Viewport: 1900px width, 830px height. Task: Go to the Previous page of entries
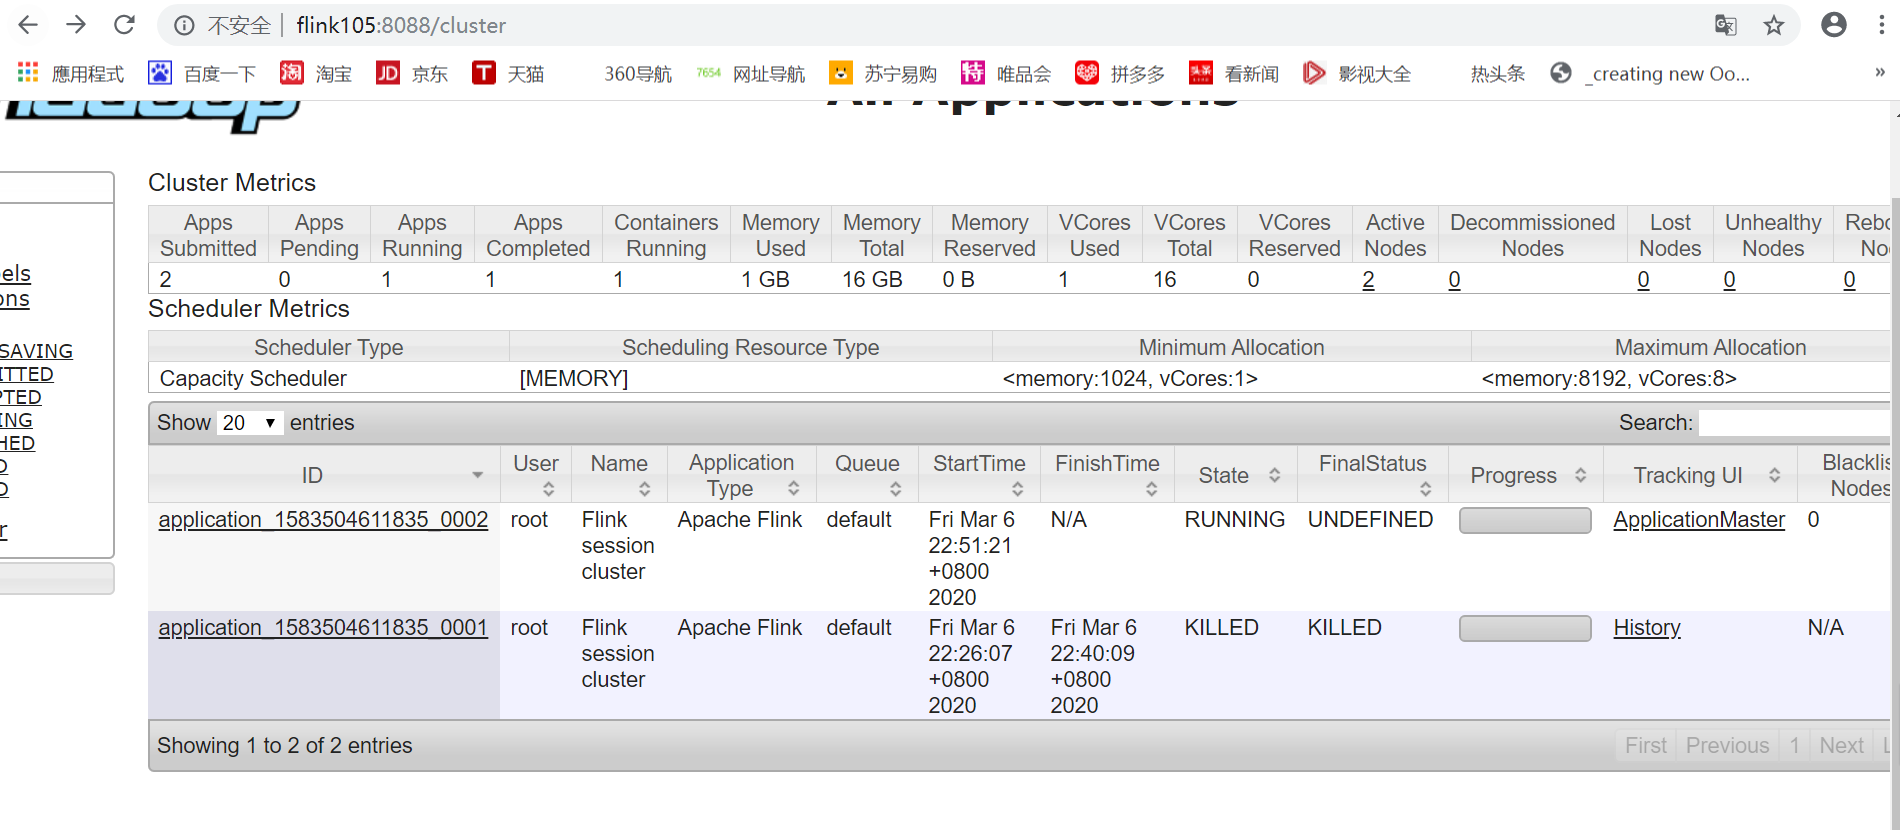click(x=1727, y=746)
